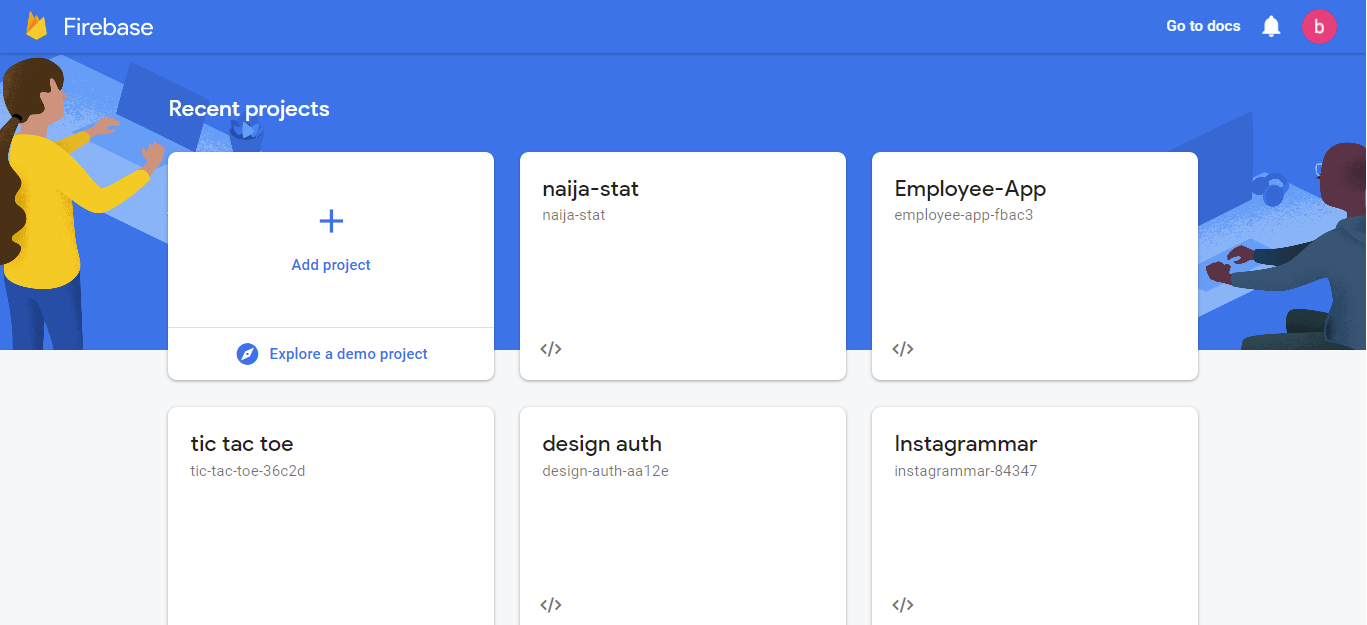This screenshot has width=1367, height=625.
Task: Click the Add project button
Action: tap(330, 264)
